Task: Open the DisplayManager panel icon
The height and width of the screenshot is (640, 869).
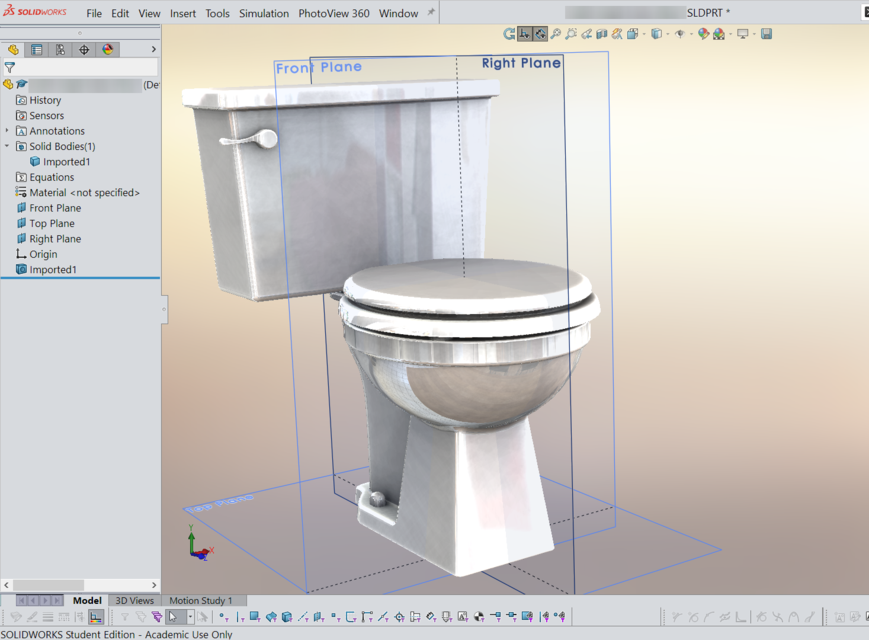Action: (x=107, y=49)
